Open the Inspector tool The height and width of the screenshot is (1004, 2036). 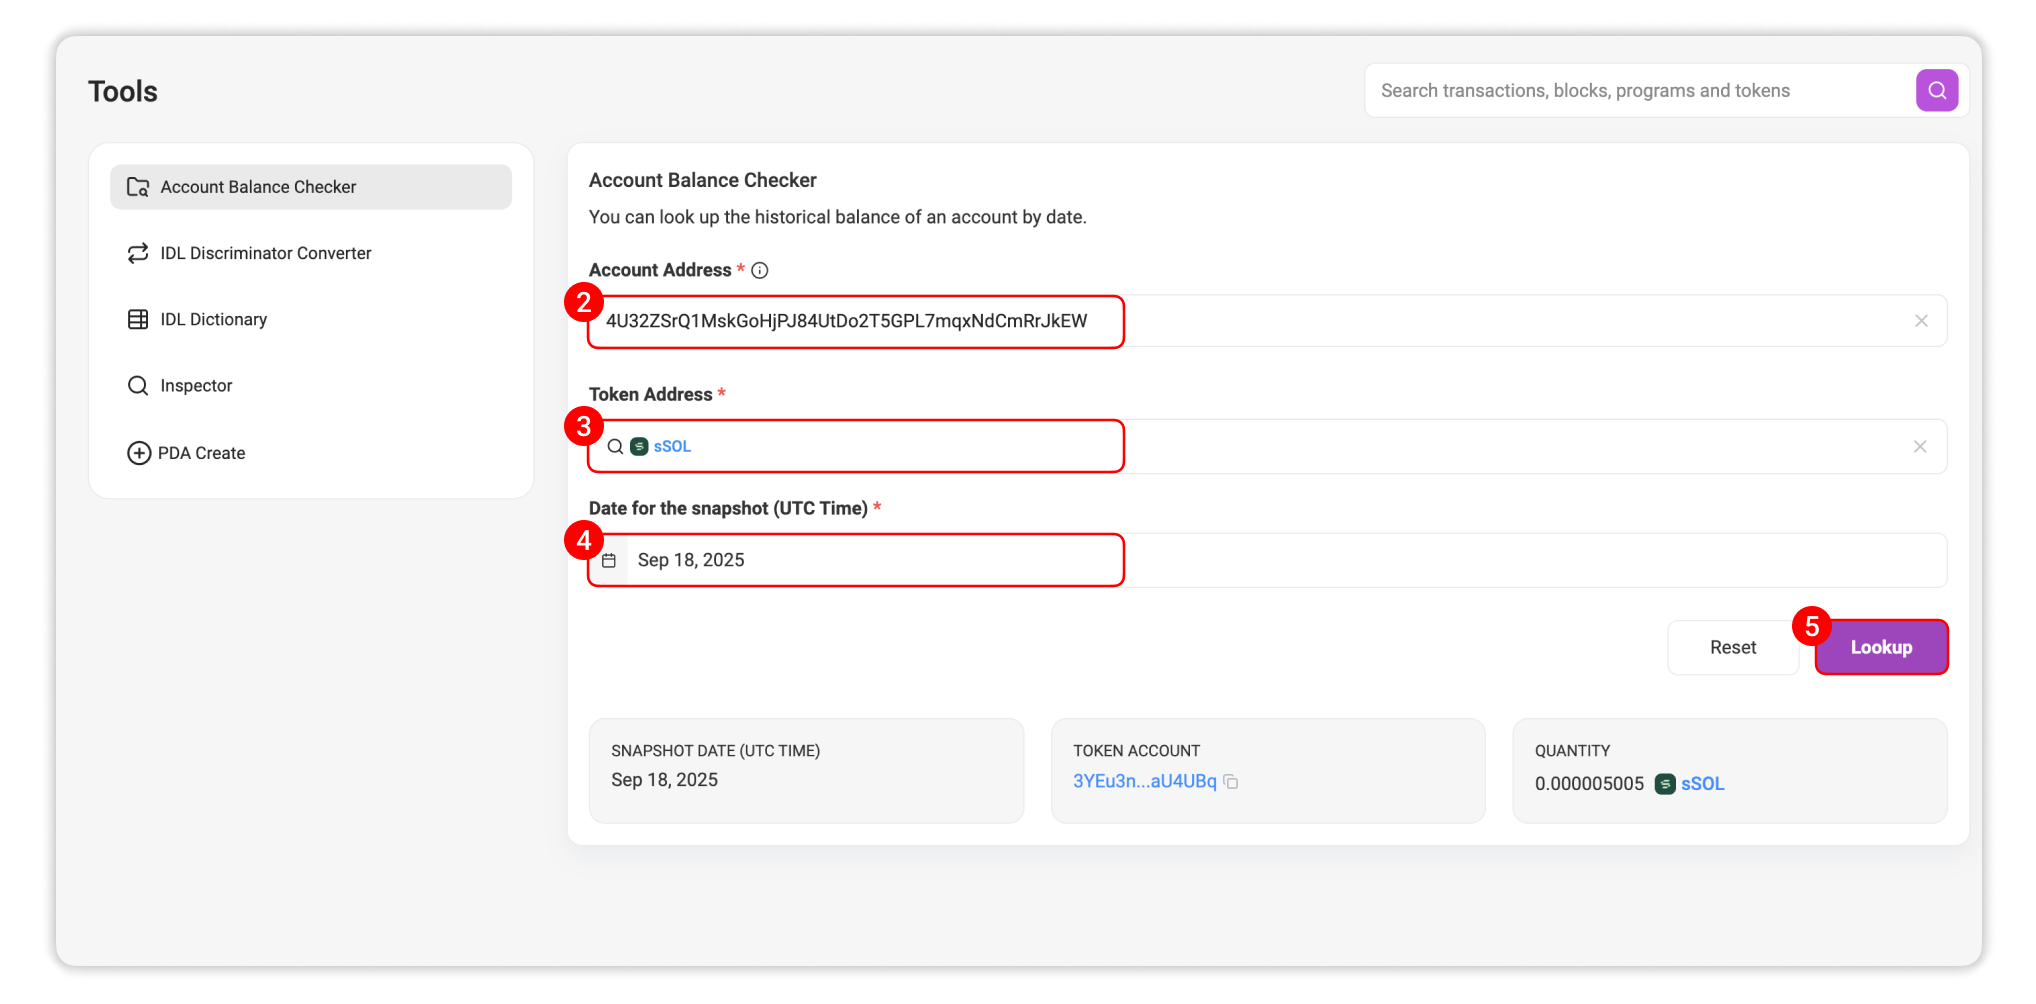[x=196, y=386]
